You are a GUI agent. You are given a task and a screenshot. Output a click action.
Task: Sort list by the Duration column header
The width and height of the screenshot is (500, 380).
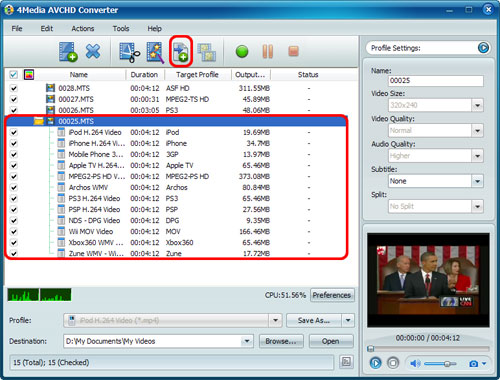144,75
